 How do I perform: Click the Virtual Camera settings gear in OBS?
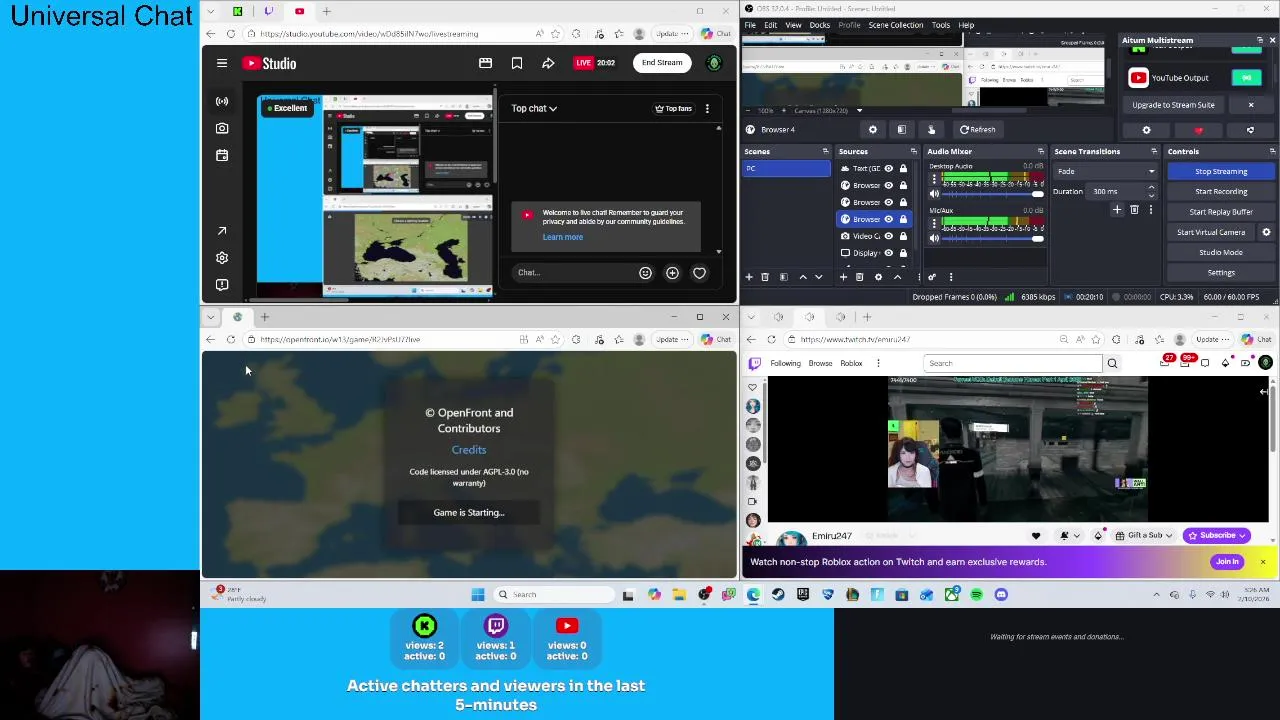click(x=1266, y=232)
